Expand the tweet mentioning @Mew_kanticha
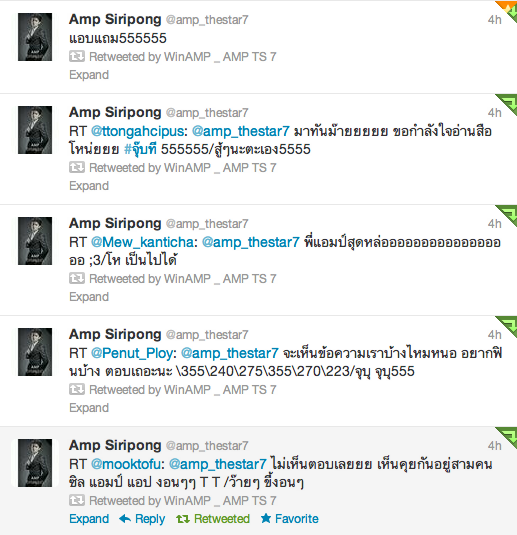 tap(89, 297)
